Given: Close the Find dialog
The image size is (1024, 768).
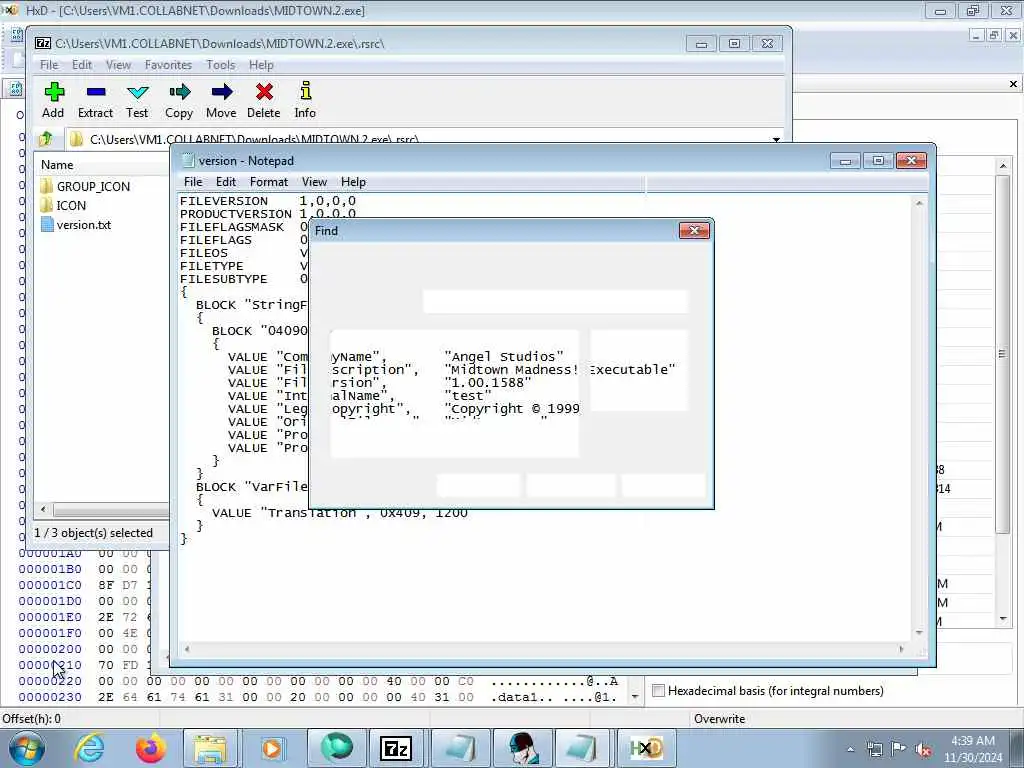Looking at the screenshot, I should [694, 231].
